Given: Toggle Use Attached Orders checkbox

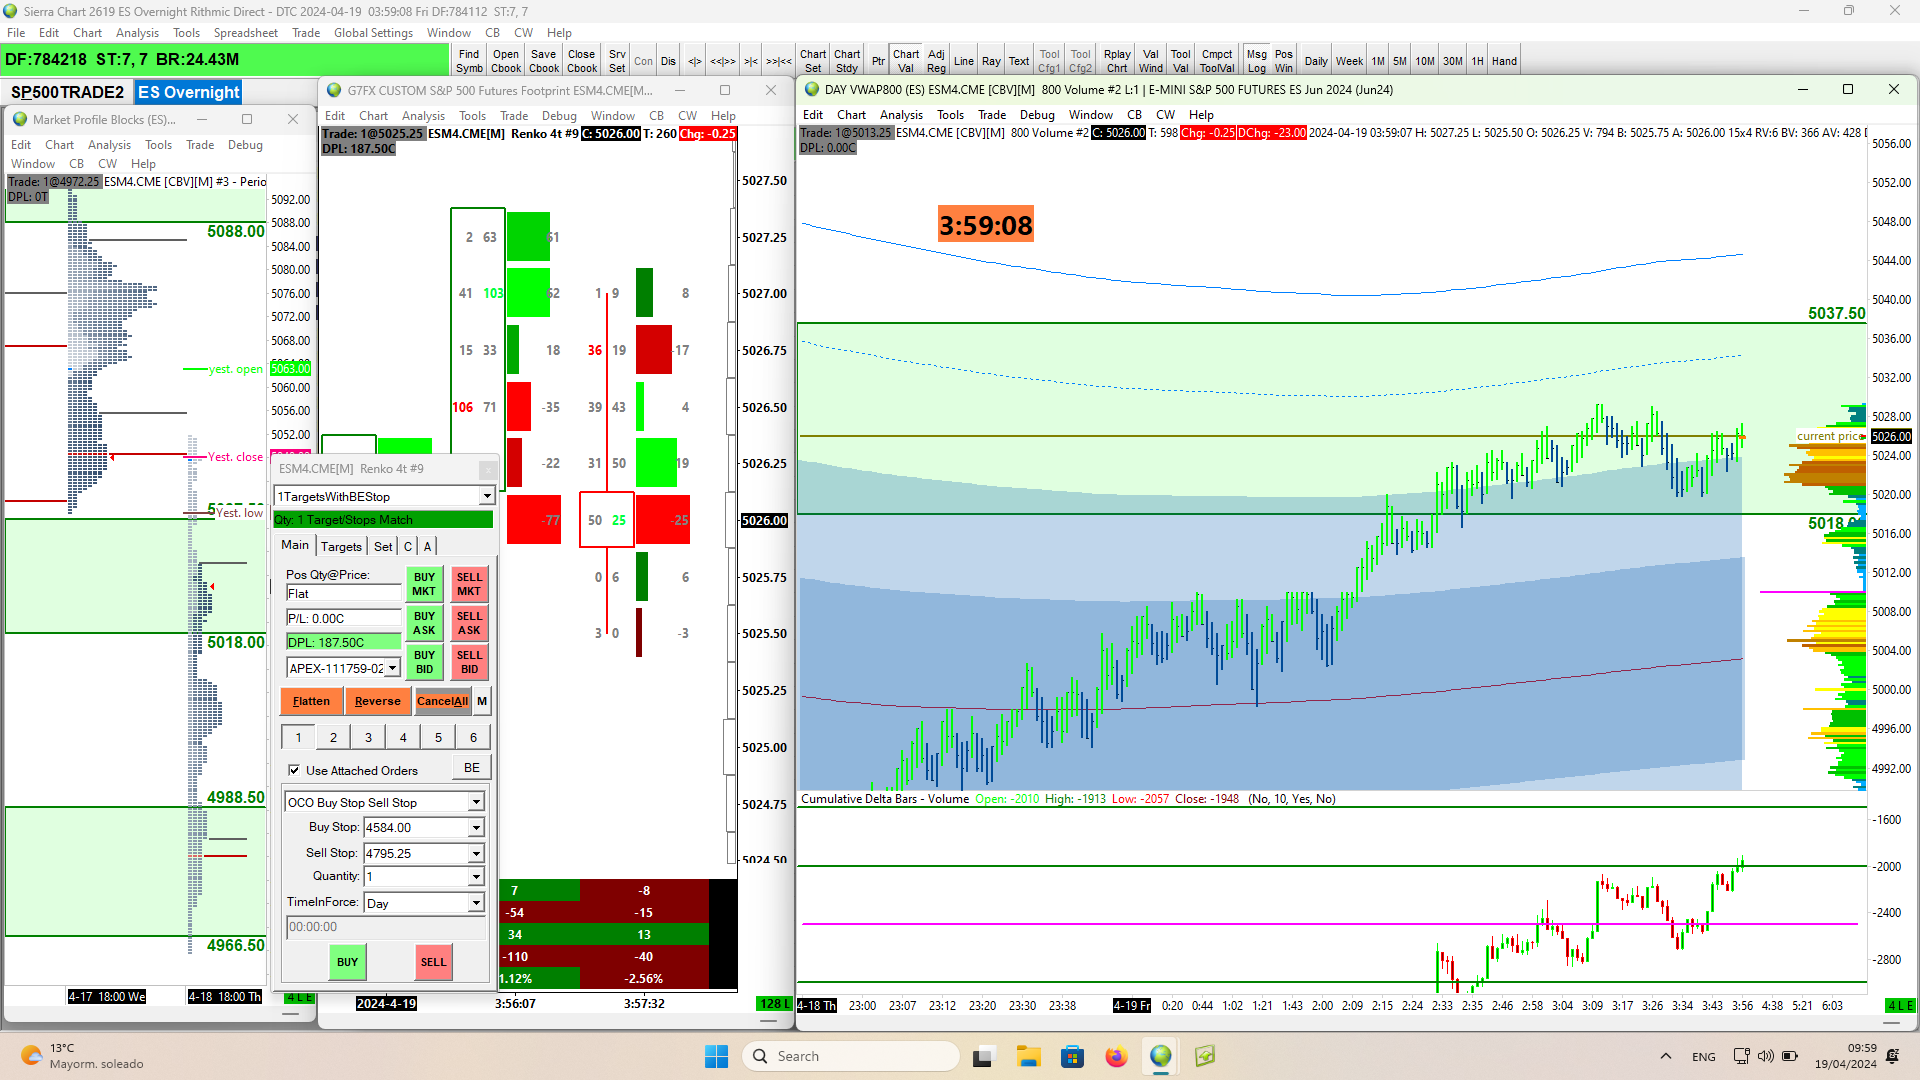Looking at the screenshot, I should 294,770.
